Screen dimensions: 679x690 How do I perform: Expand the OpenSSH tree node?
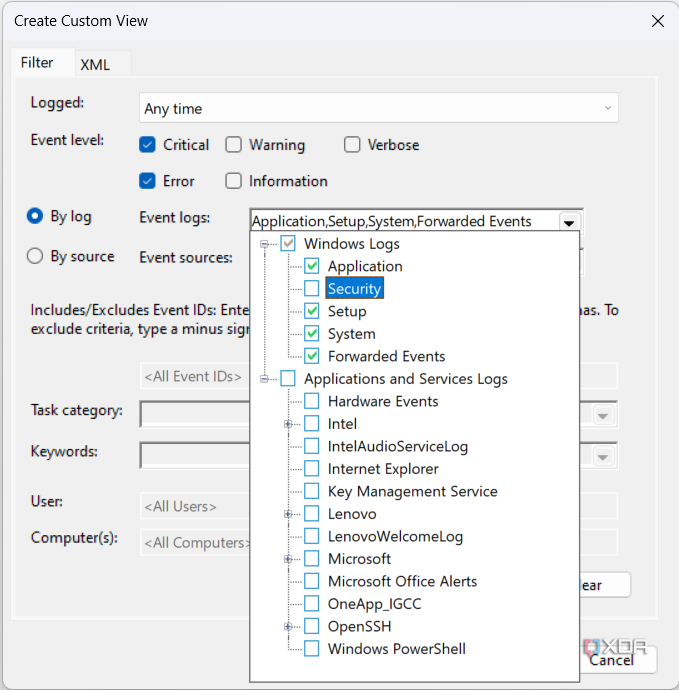(x=288, y=626)
